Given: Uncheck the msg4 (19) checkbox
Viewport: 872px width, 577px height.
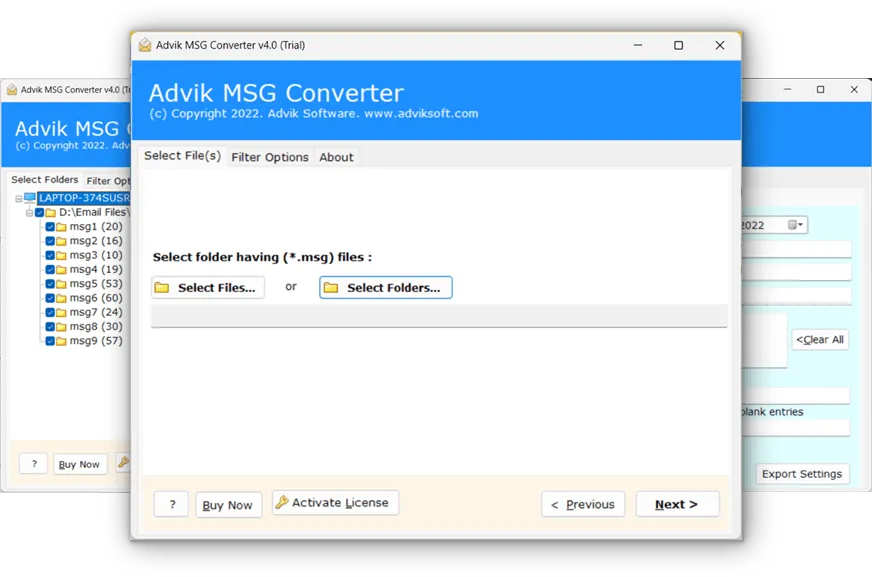Looking at the screenshot, I should [50, 270].
